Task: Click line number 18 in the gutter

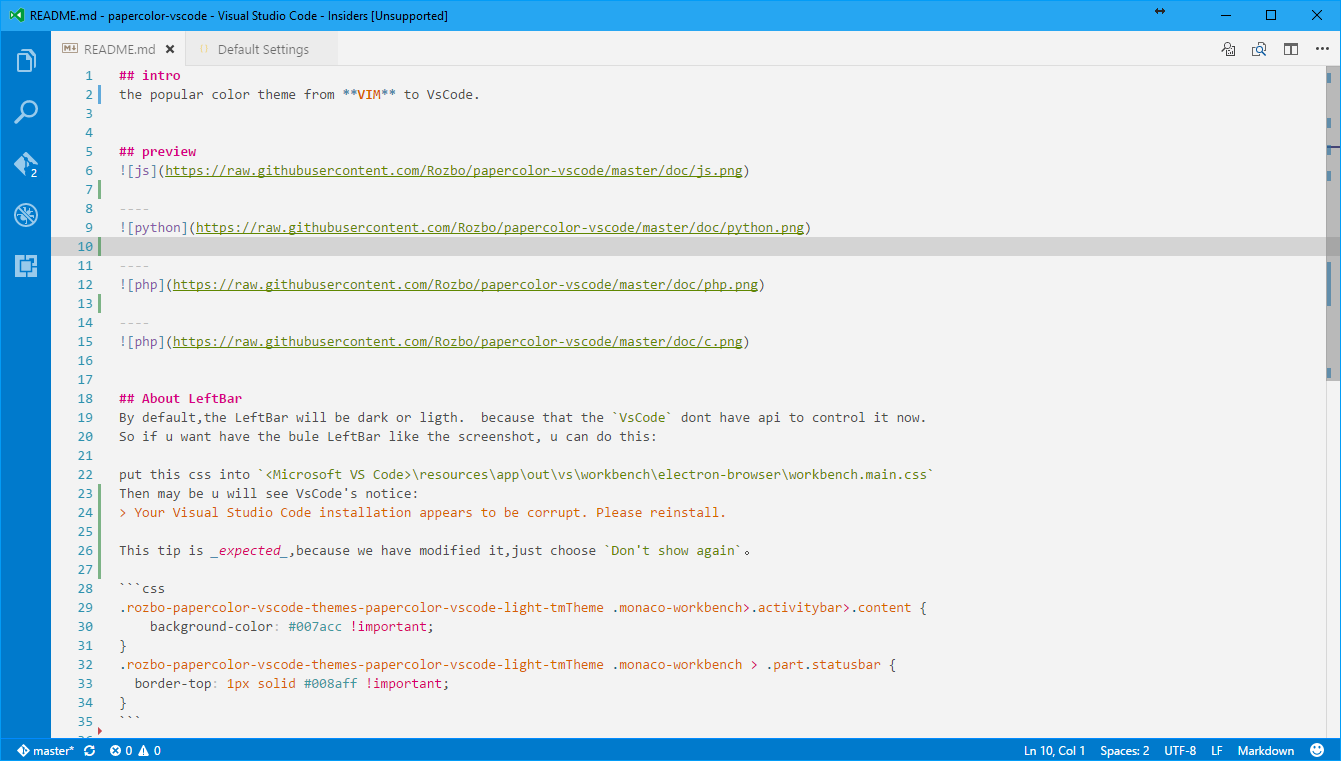Action: point(84,399)
